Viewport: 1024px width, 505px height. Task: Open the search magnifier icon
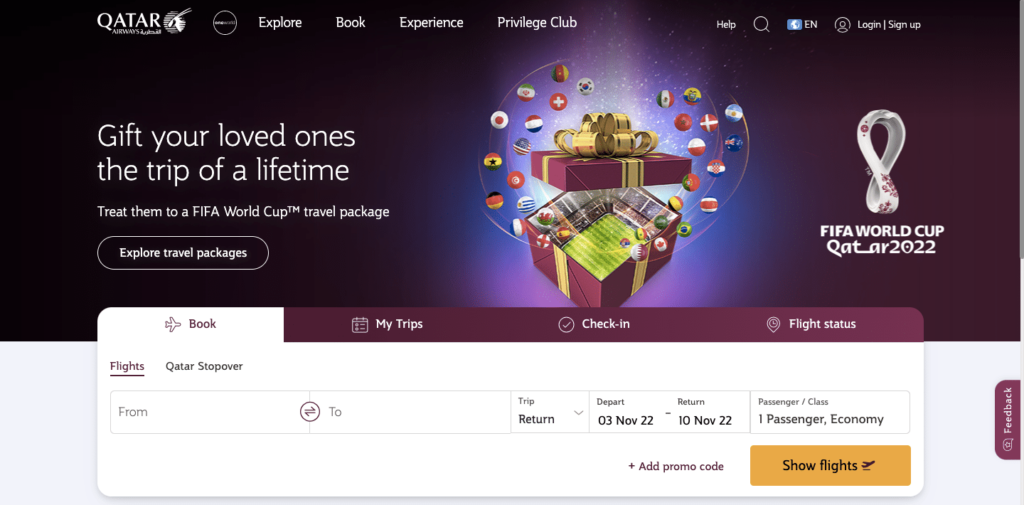pyautogui.click(x=761, y=24)
